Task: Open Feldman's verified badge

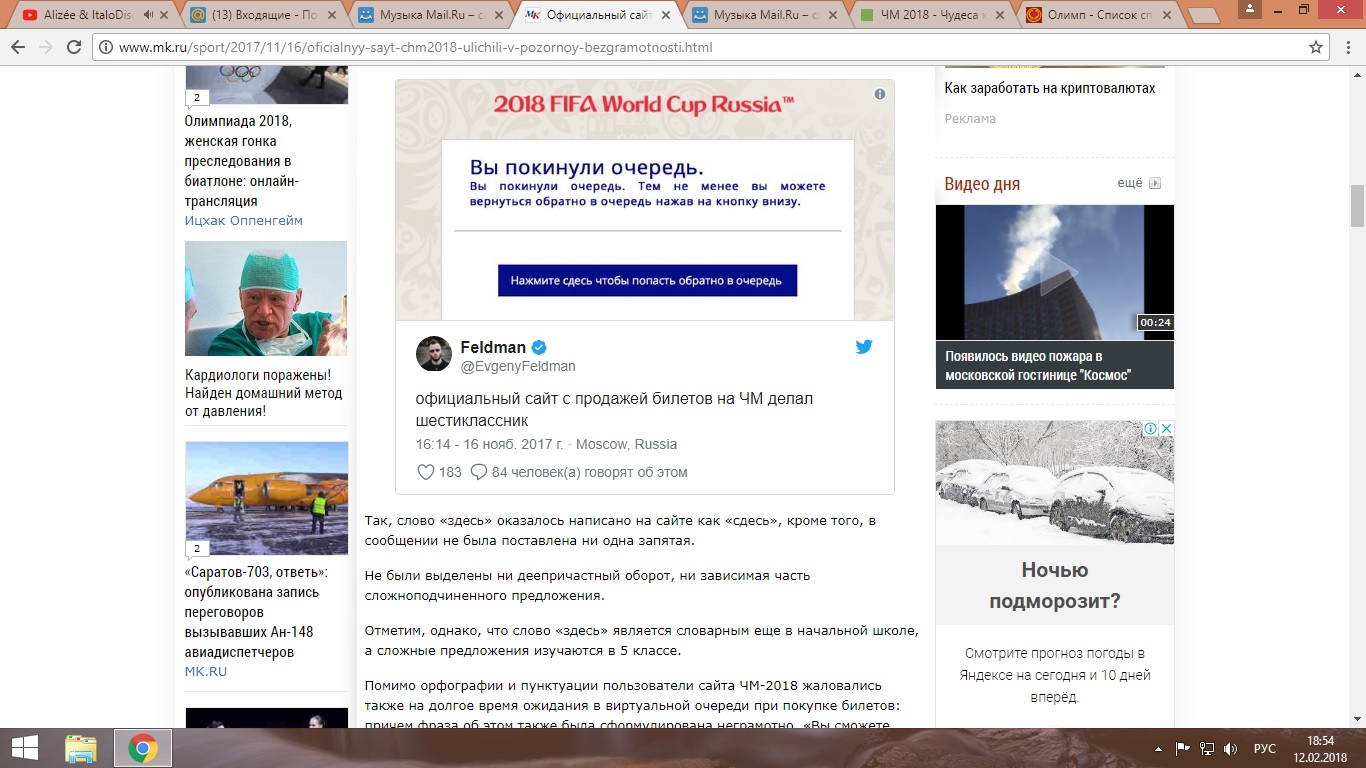Action: 539,347
